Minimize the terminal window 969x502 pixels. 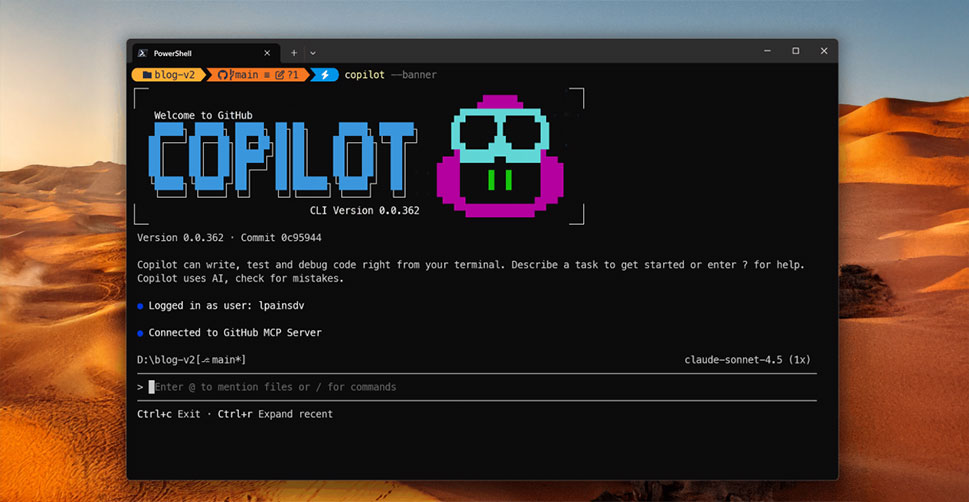point(767,51)
